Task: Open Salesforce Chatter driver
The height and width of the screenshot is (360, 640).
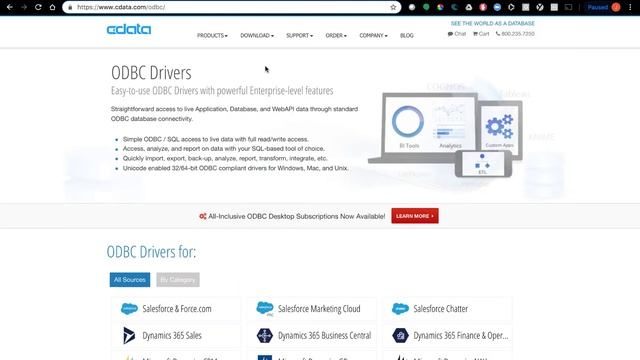Action: click(447, 309)
